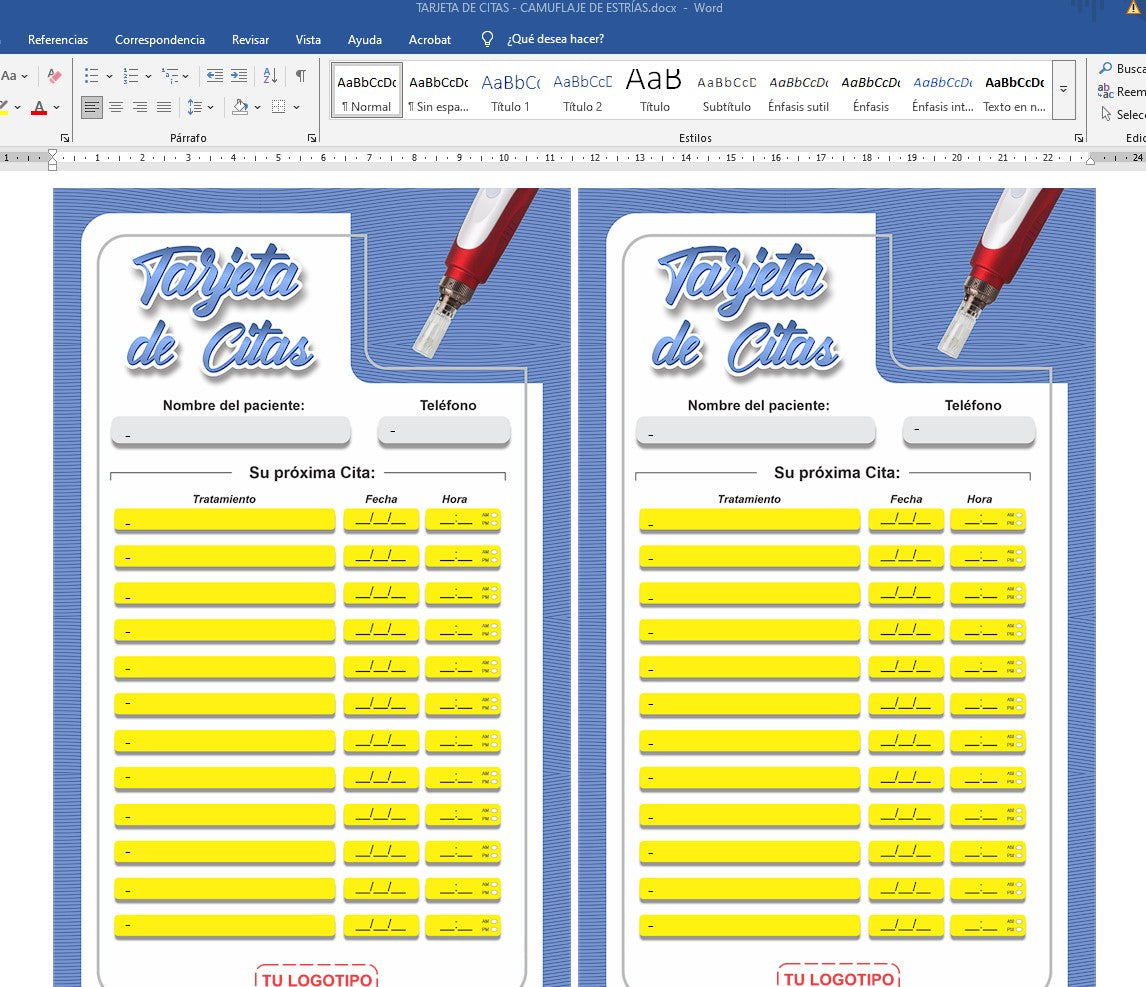Open the line spacing dropdown
This screenshot has height=987, width=1146.
tap(200, 107)
